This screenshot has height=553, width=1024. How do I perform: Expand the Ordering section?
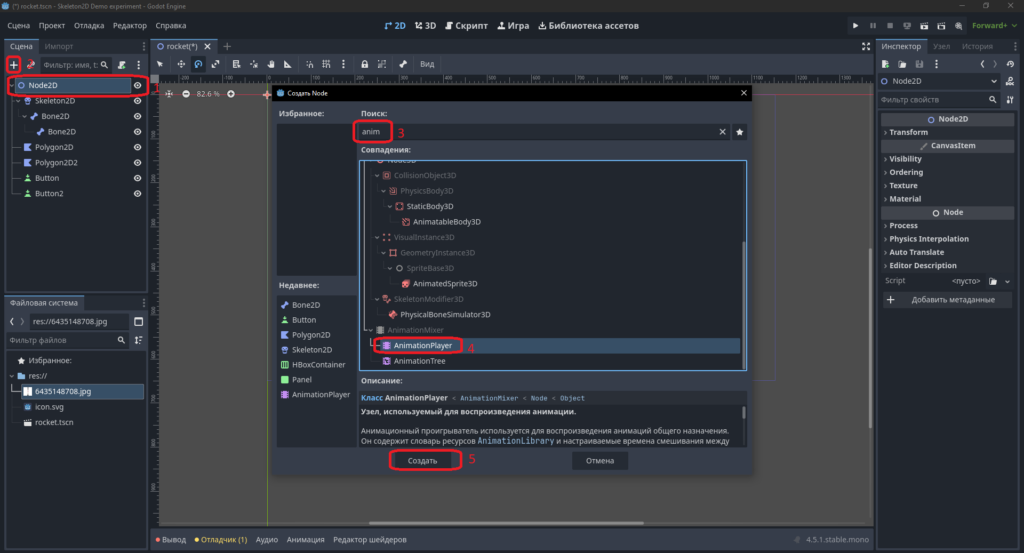pos(947,172)
